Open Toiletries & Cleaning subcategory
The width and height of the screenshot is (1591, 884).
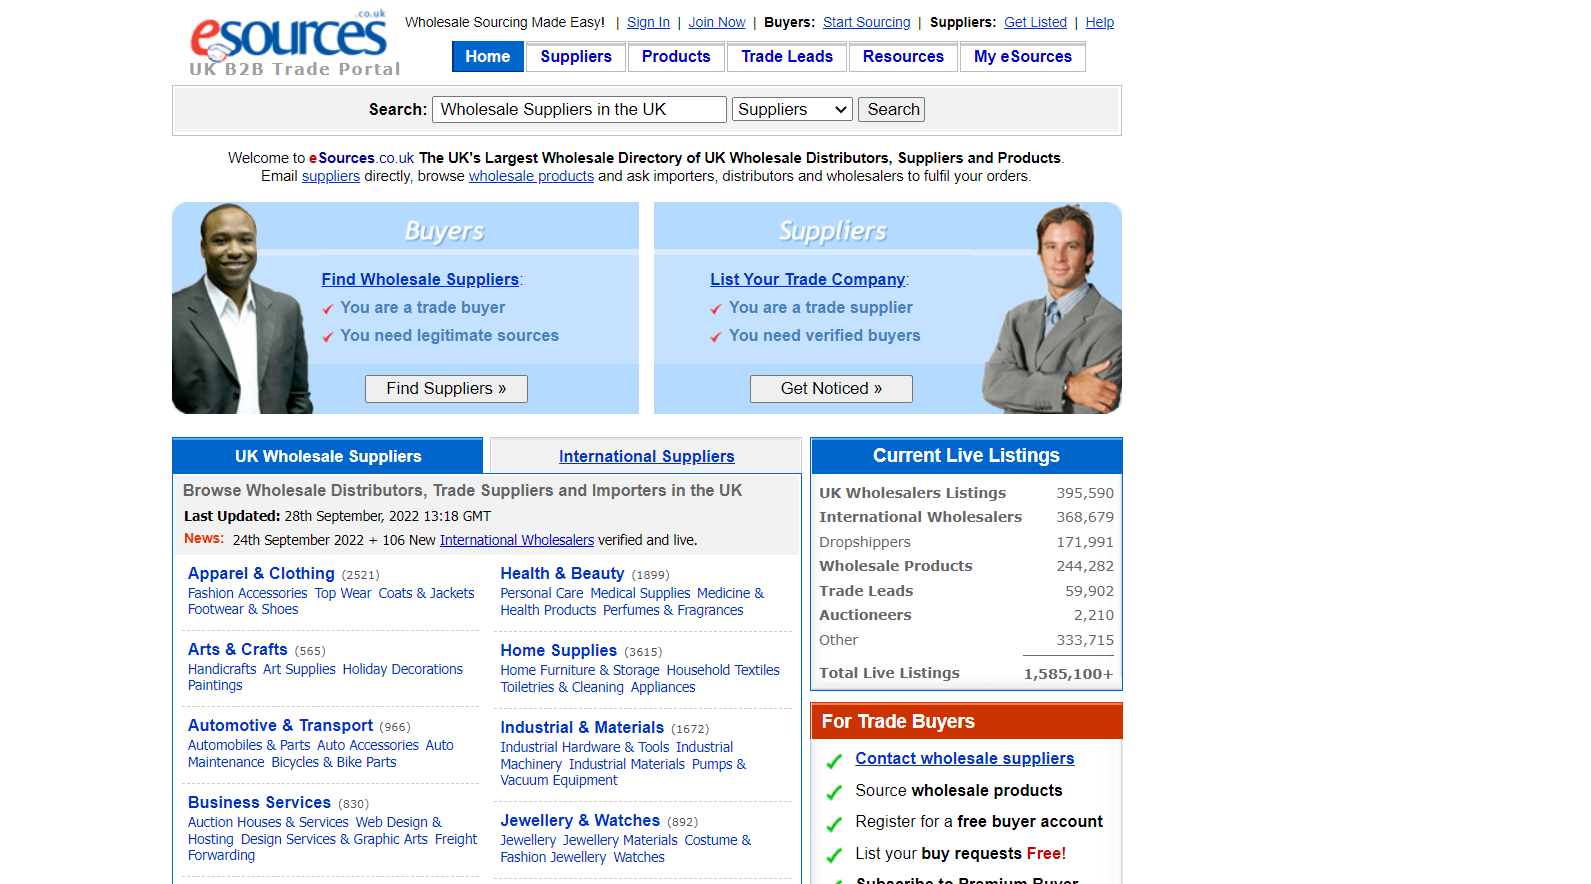coord(562,687)
